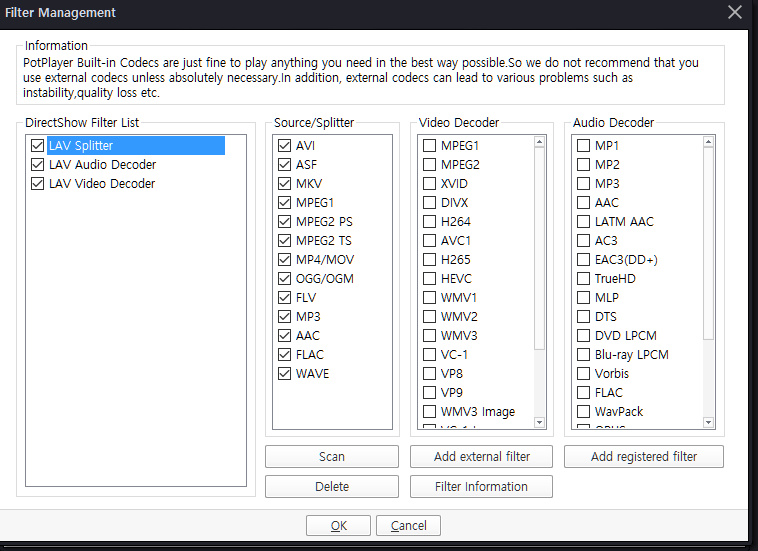Viewport: 758px width, 551px height.
Task: Uncheck the WAVE source checkbox
Action: pyautogui.click(x=285, y=374)
